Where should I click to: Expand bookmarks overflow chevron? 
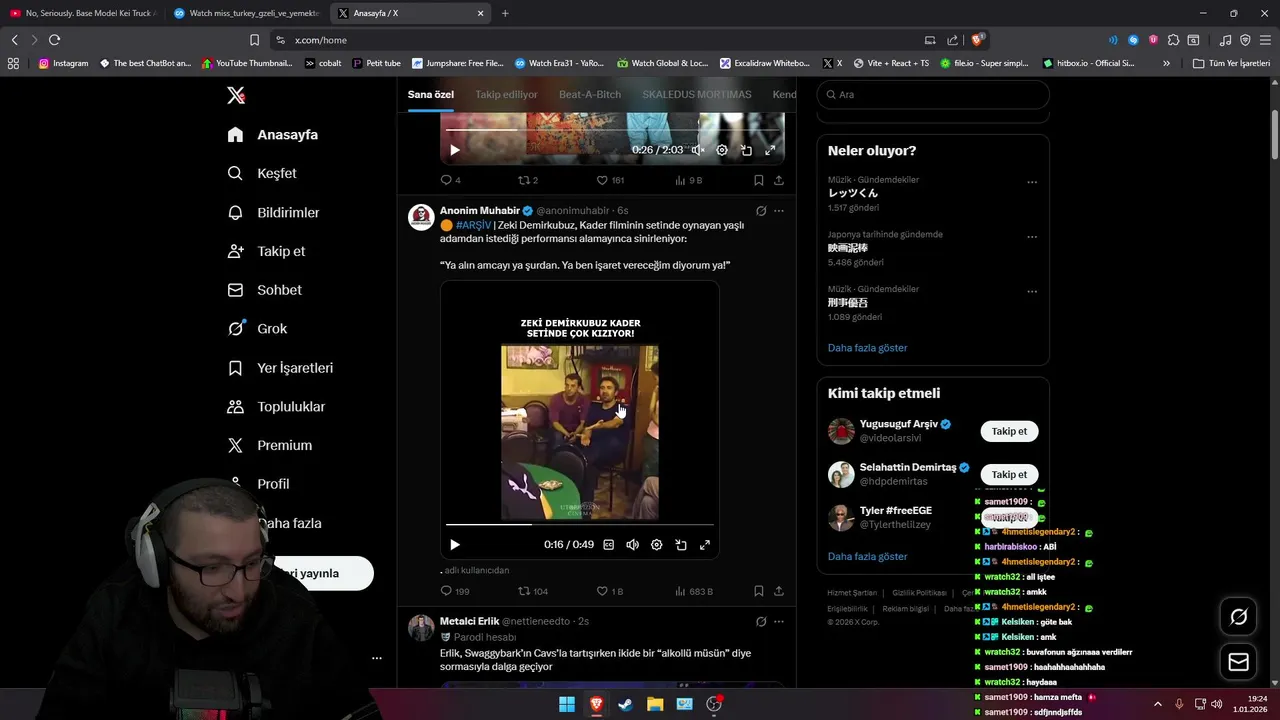point(1166,63)
